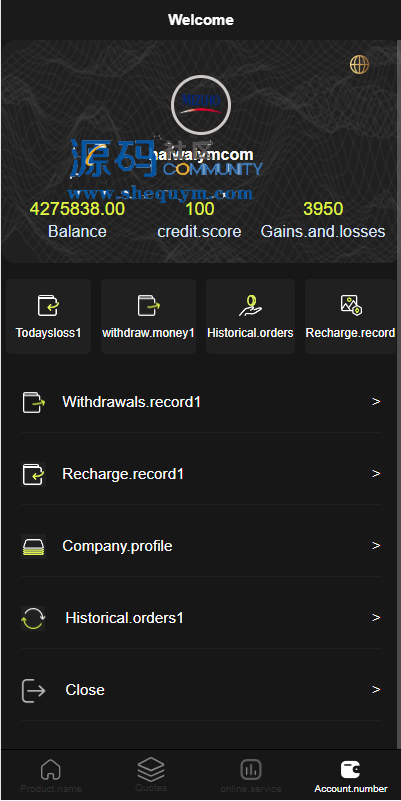Expand Historical.orders1 with its chevron arrow
Image resolution: width=401 pixels, height=801 pixels.
click(376, 618)
